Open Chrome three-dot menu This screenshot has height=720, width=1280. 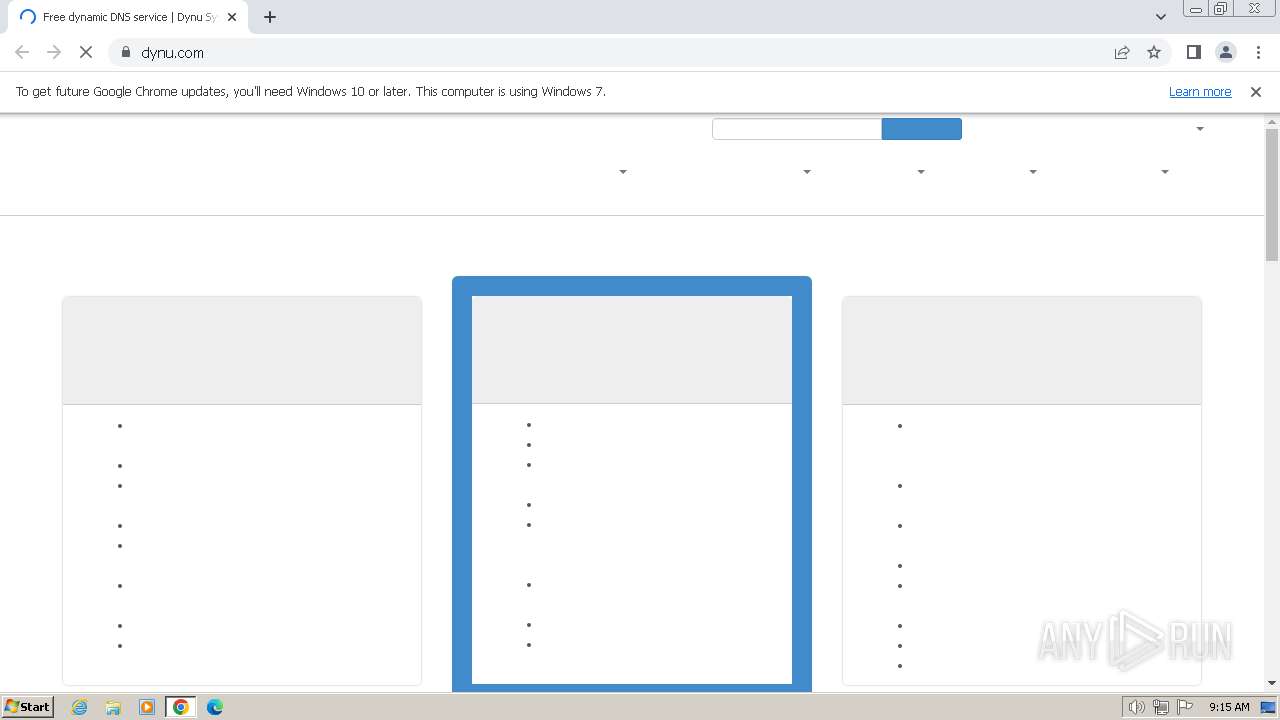[1258, 52]
